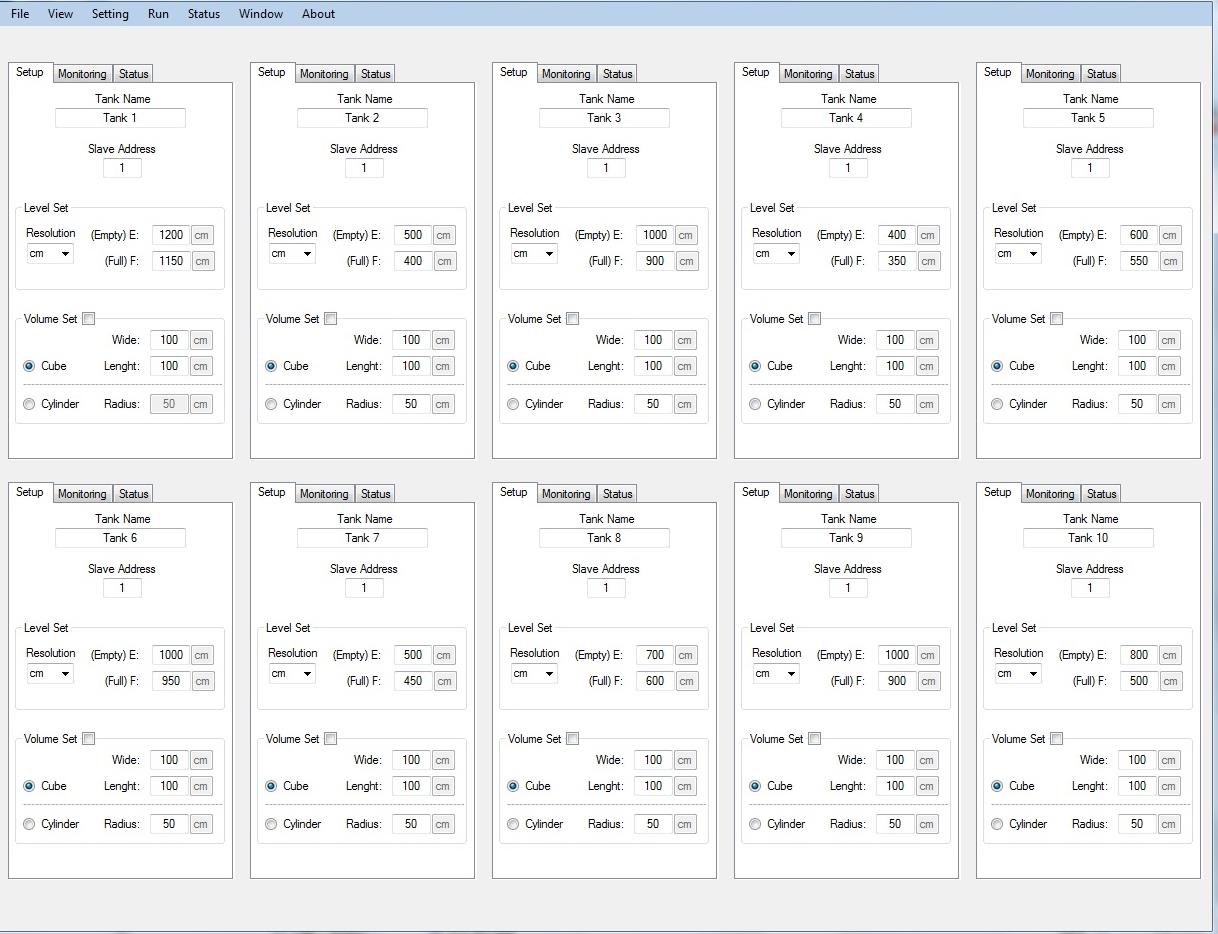Click the cm unit button beside Tank 2 Wide

point(443,340)
